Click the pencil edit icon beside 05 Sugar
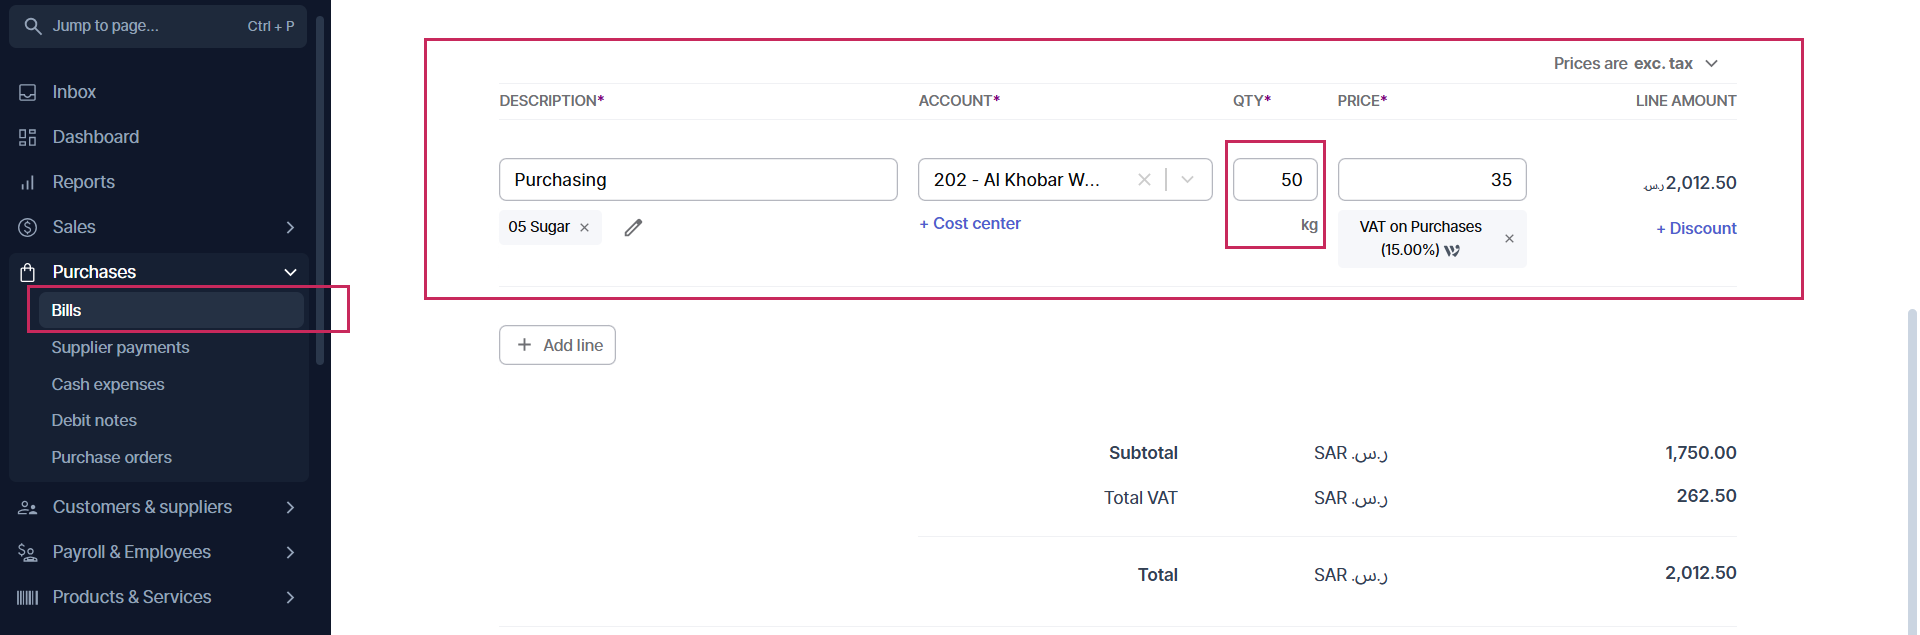The height and width of the screenshot is (635, 1920). tap(633, 228)
